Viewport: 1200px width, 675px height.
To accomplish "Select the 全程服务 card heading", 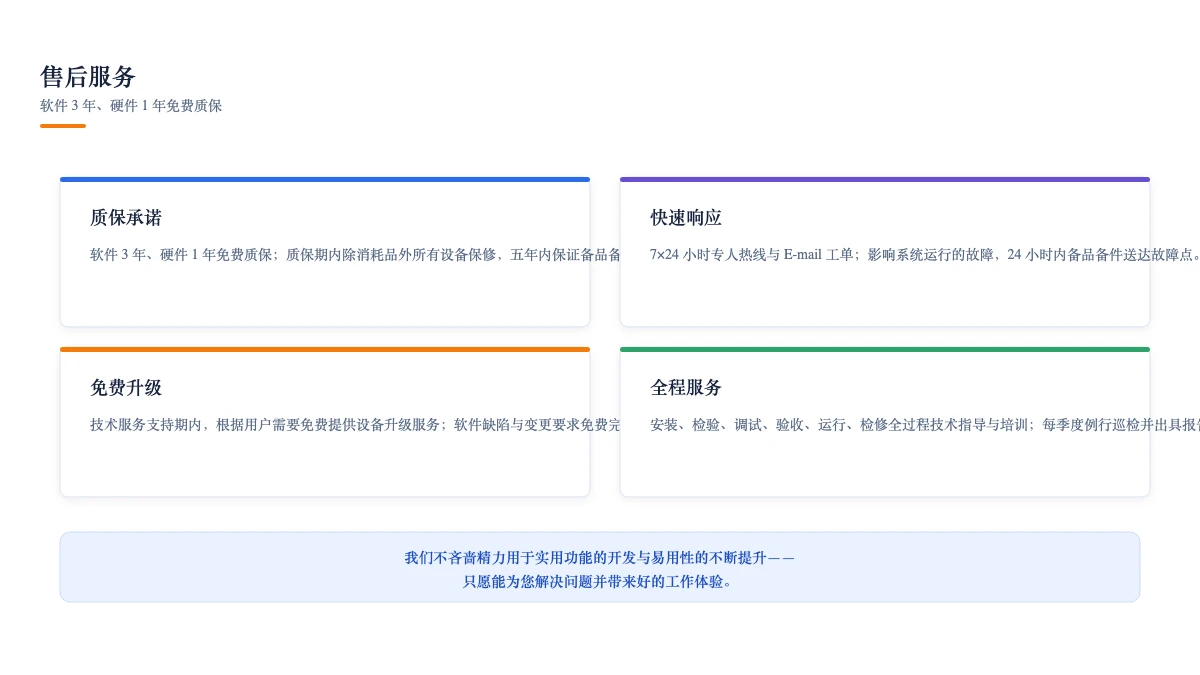I will click(x=686, y=388).
